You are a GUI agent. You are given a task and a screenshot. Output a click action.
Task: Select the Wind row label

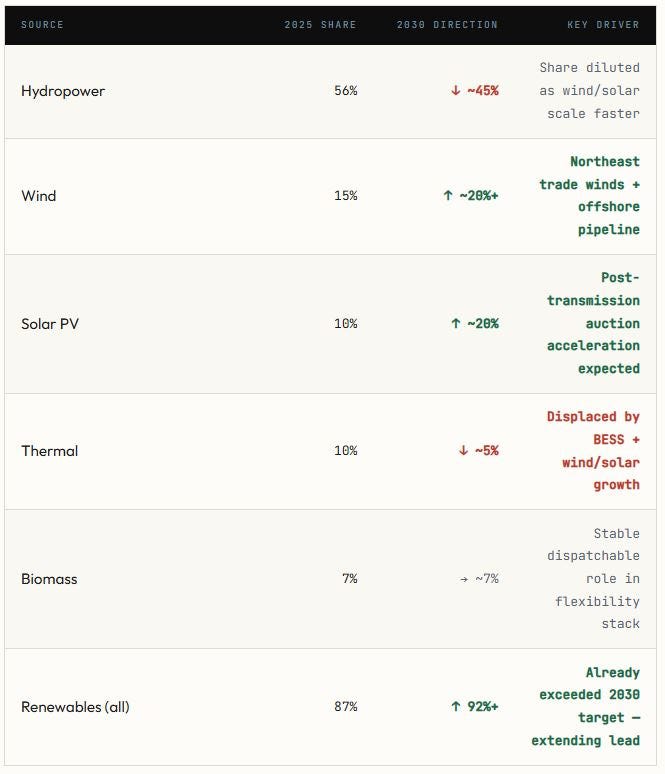[x=39, y=196]
